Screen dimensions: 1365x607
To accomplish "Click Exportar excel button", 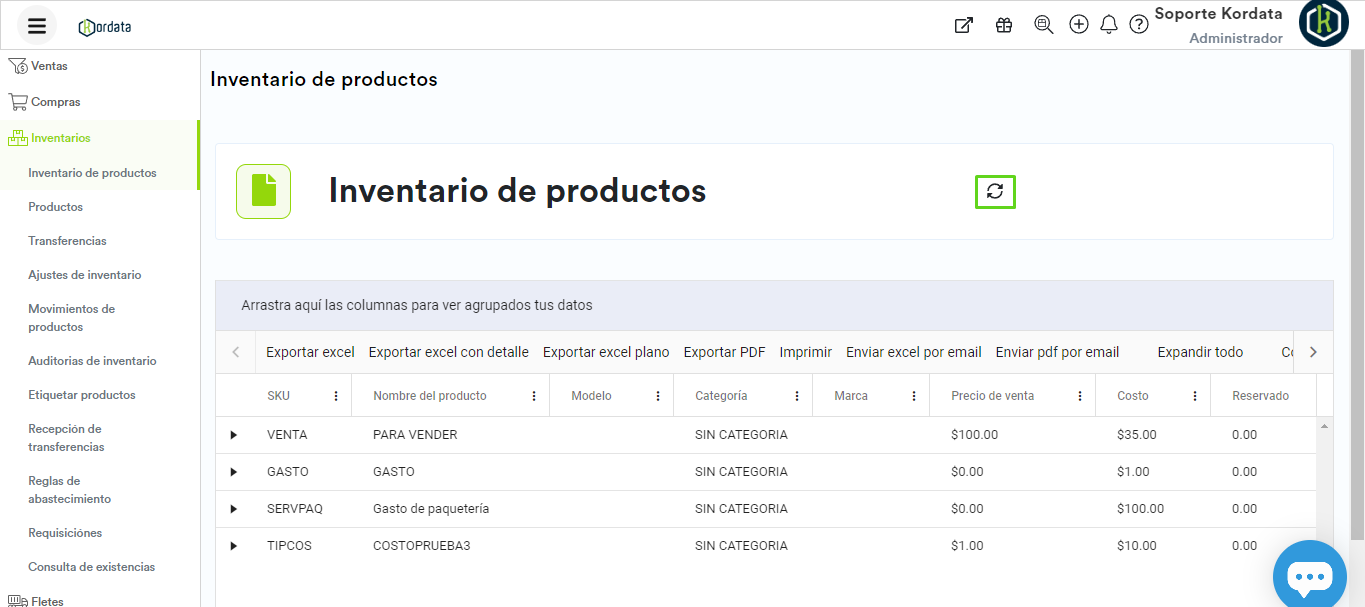I will (x=310, y=352).
